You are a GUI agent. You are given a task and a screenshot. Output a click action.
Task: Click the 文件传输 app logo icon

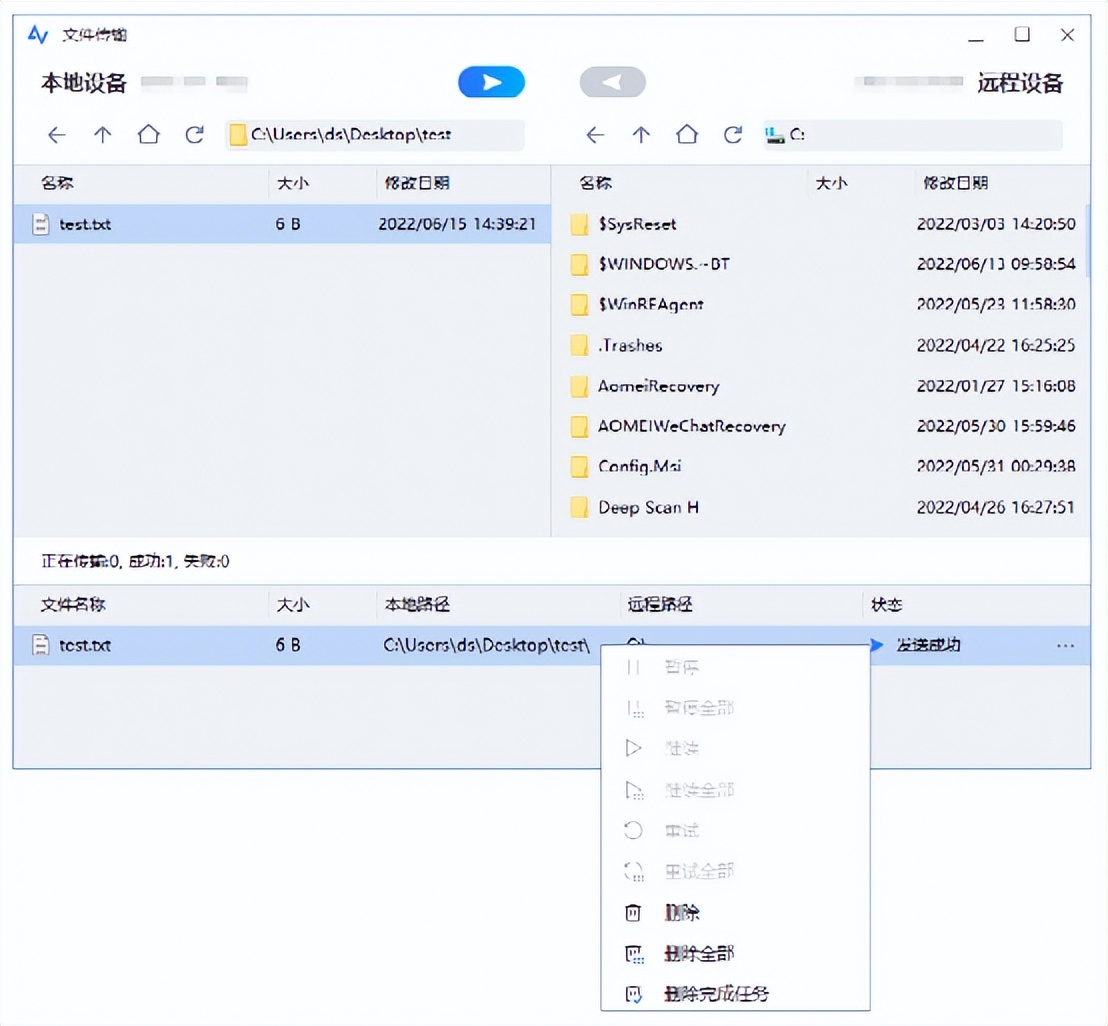click(x=38, y=33)
